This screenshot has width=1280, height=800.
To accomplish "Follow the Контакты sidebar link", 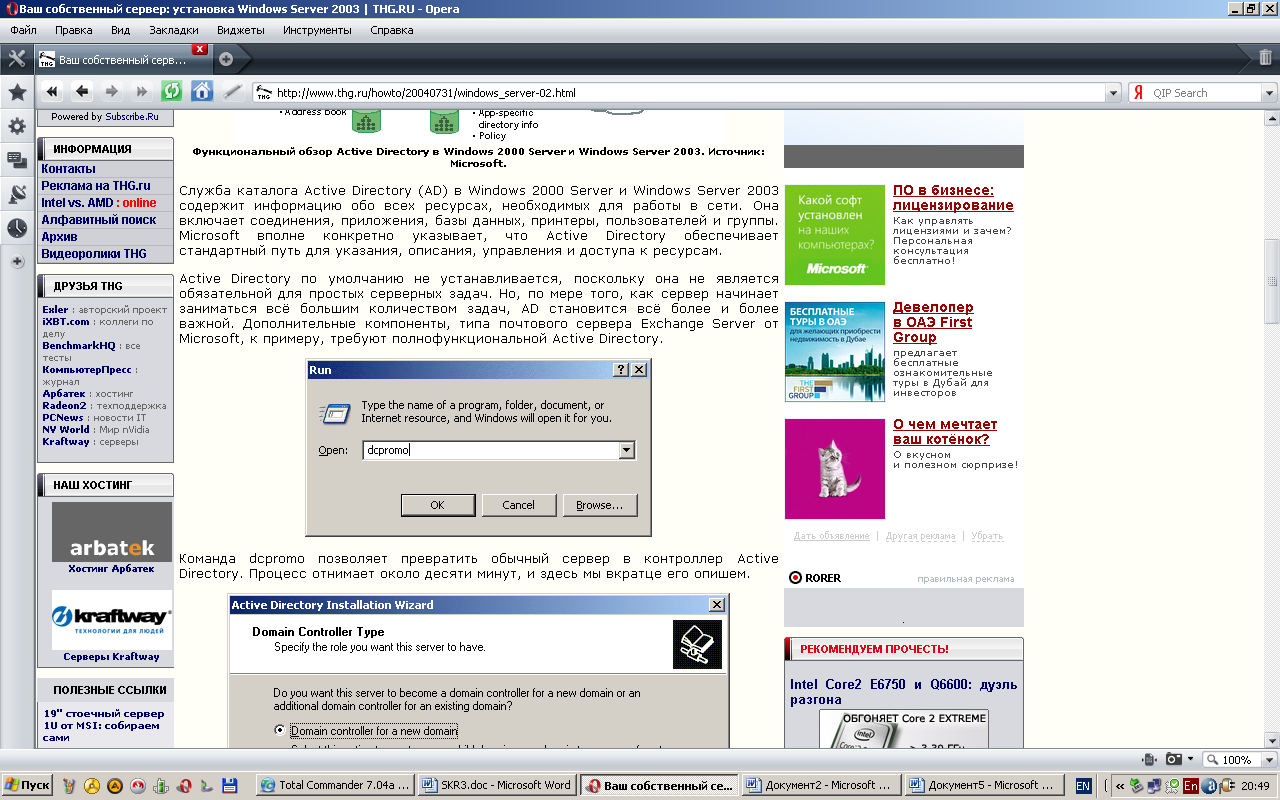I will point(68,169).
